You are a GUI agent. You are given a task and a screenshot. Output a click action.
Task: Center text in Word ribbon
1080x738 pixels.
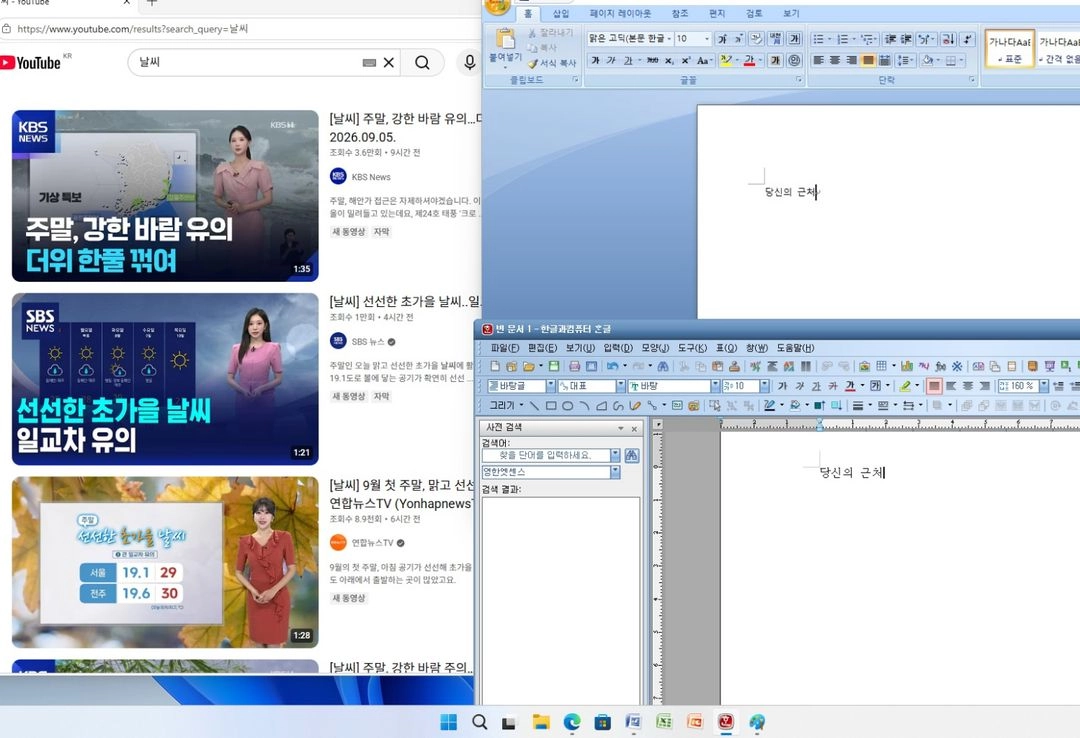tap(835, 61)
